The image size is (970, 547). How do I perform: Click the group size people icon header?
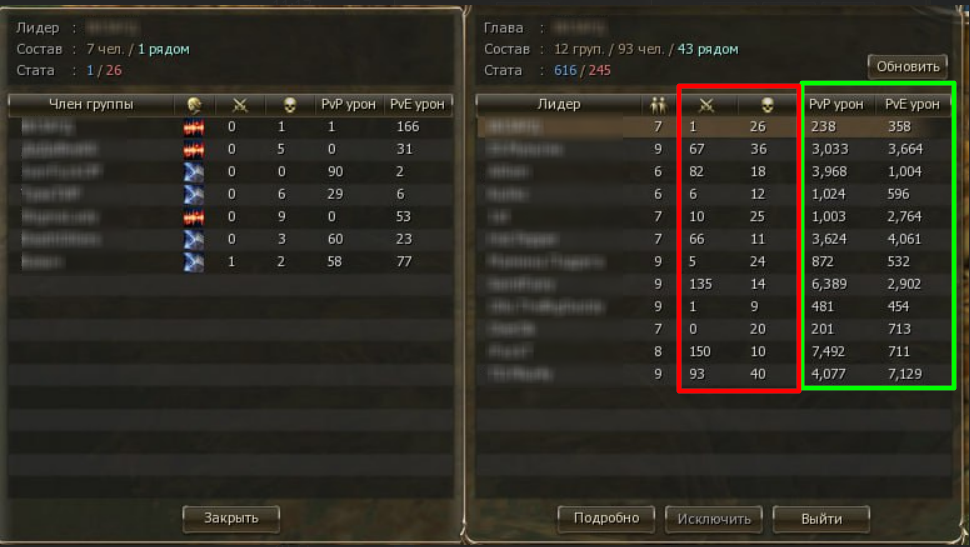tap(658, 105)
